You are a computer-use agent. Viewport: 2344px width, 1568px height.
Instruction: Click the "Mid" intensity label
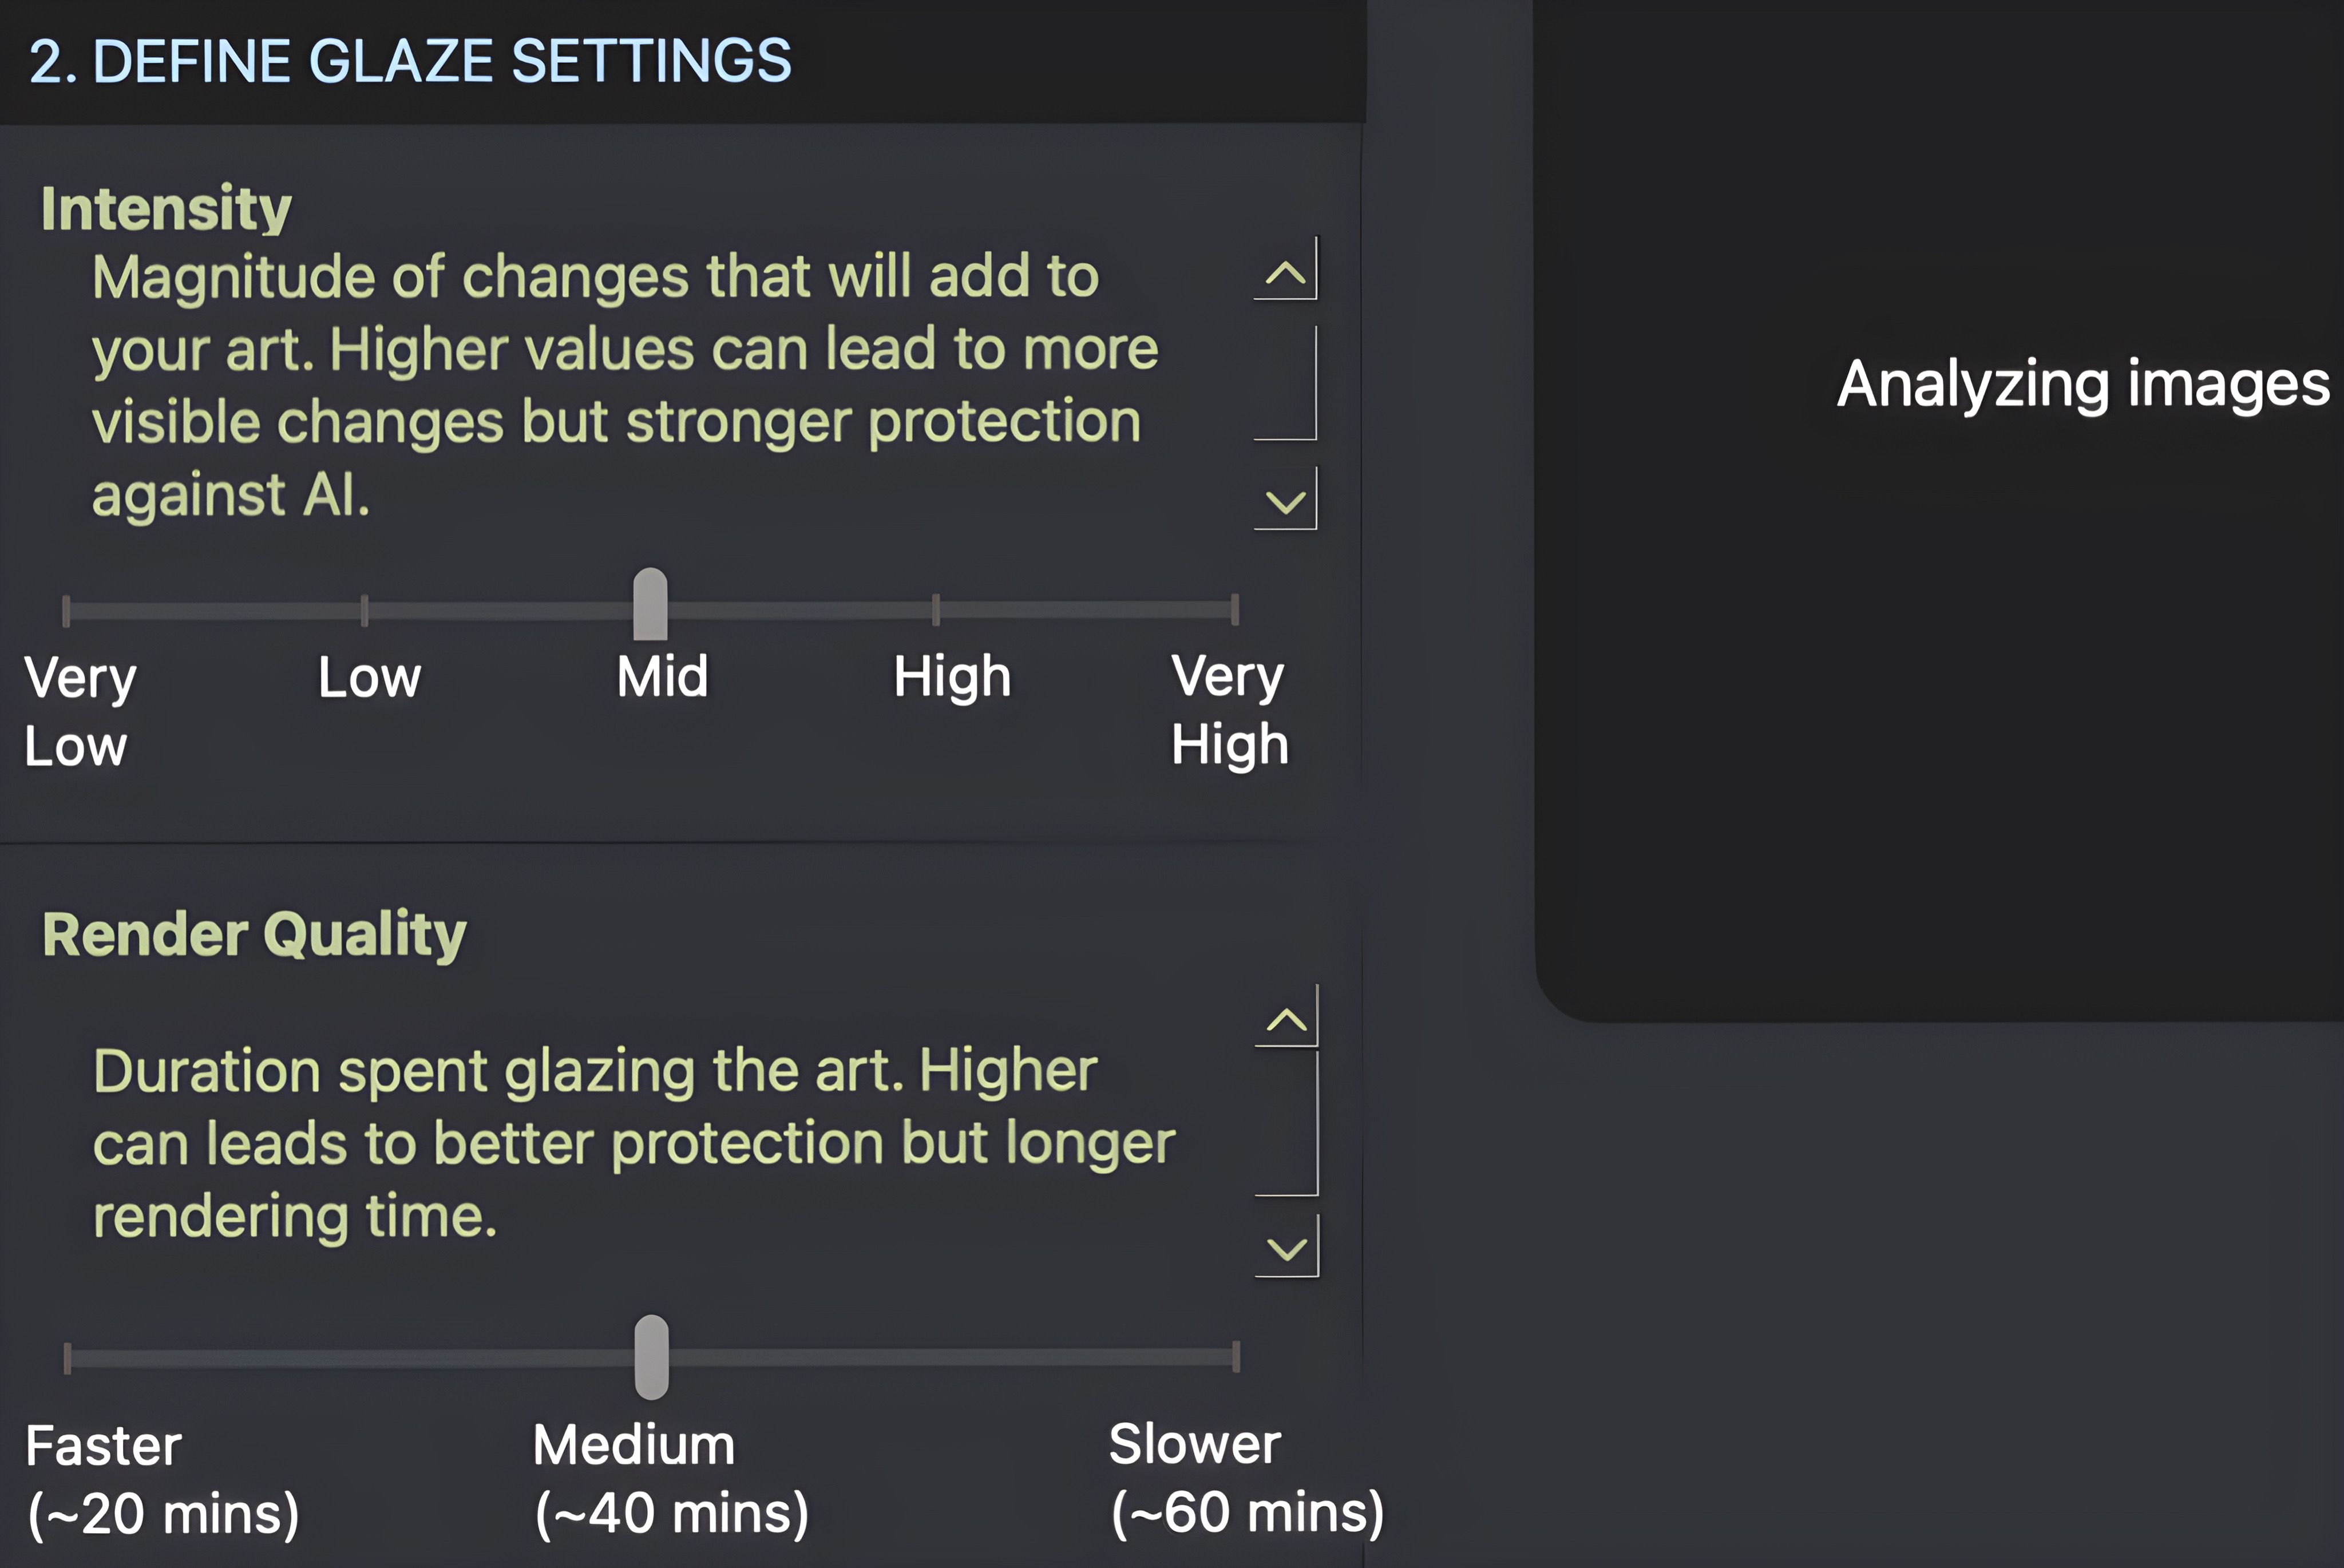[662, 677]
